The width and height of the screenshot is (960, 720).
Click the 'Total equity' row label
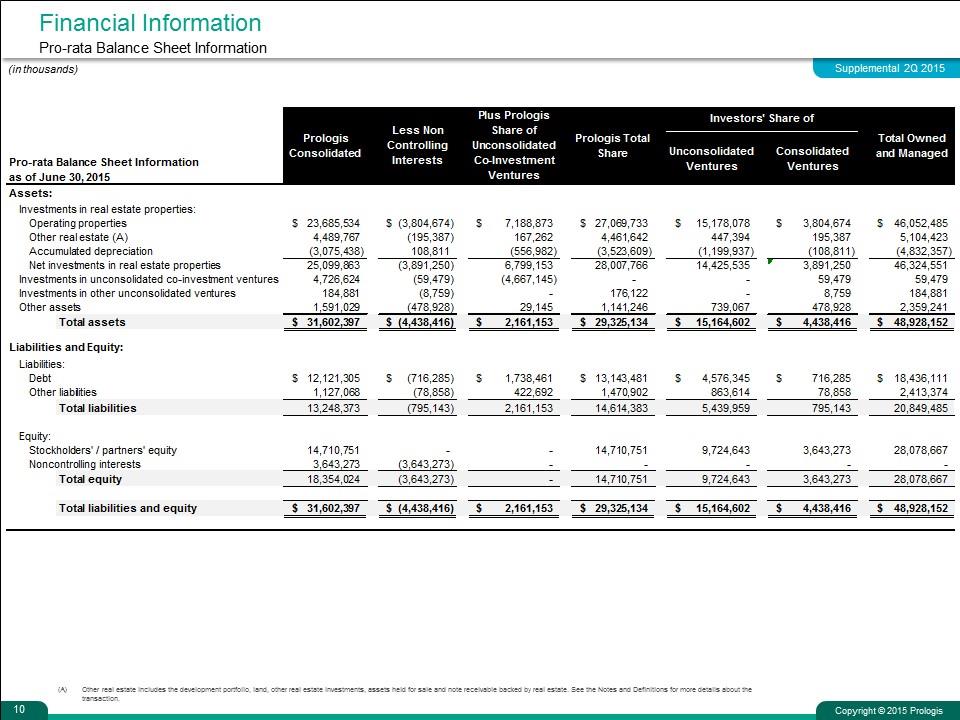click(90, 479)
